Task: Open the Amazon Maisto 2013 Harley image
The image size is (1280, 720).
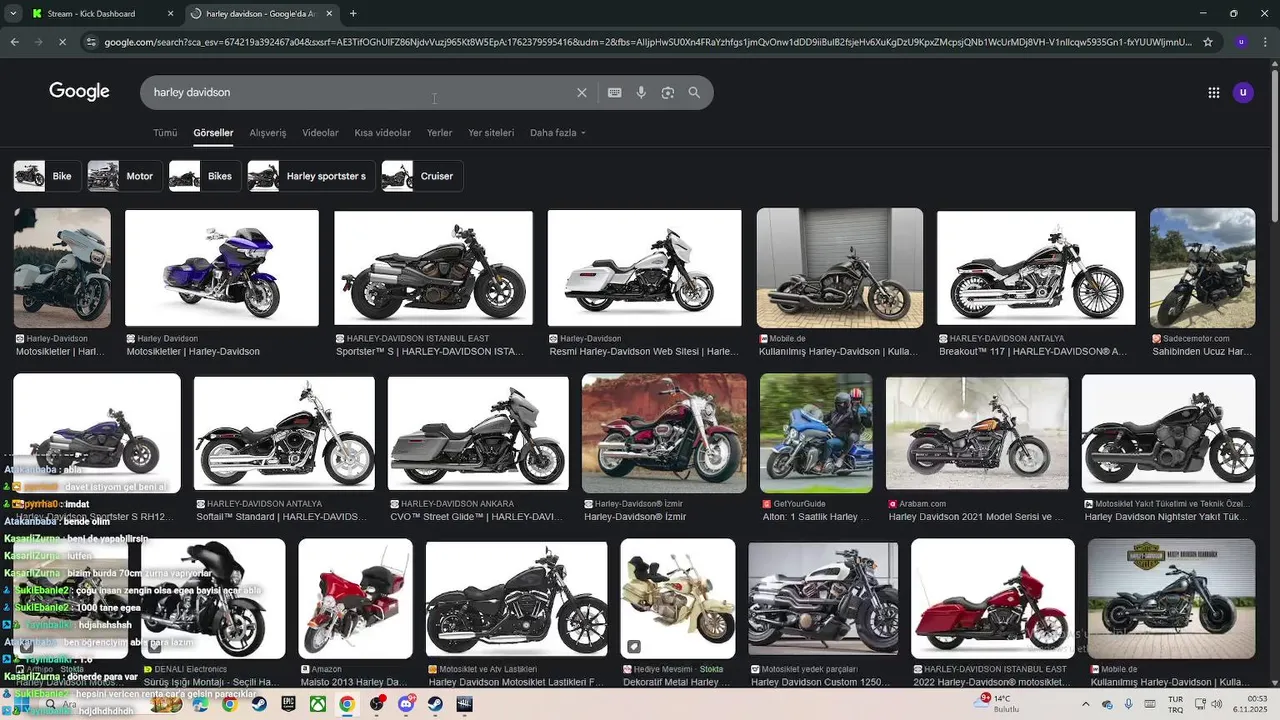Action: pos(355,598)
